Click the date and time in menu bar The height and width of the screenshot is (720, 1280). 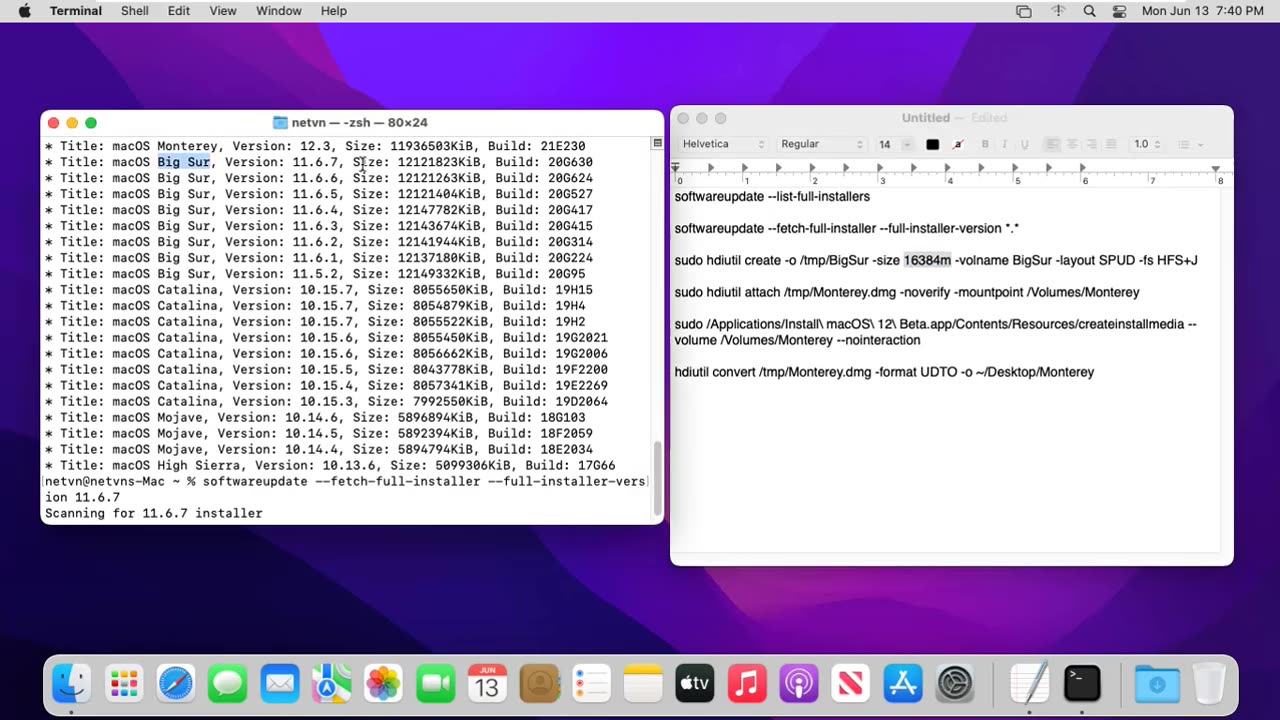coord(1203,11)
